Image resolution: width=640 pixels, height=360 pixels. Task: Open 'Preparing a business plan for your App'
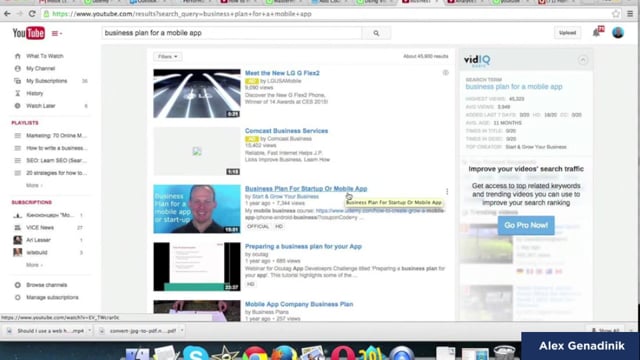point(303,247)
